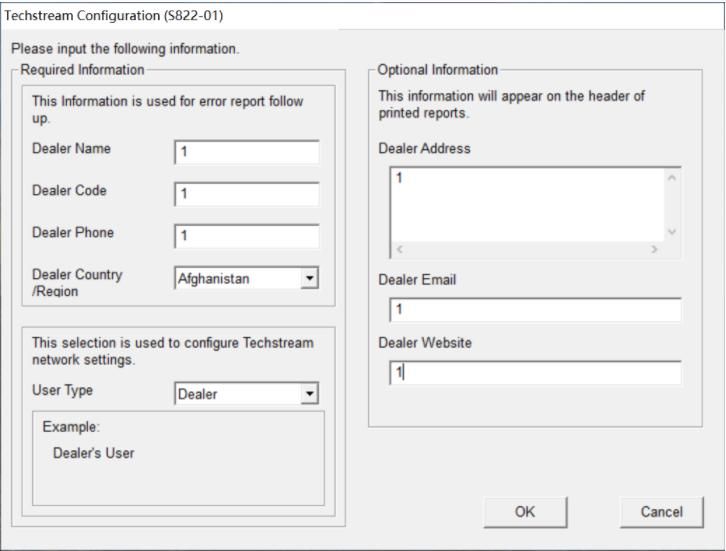This screenshot has height=551, width=726.
Task: Click the Dealer's User example text
Action: (94, 453)
